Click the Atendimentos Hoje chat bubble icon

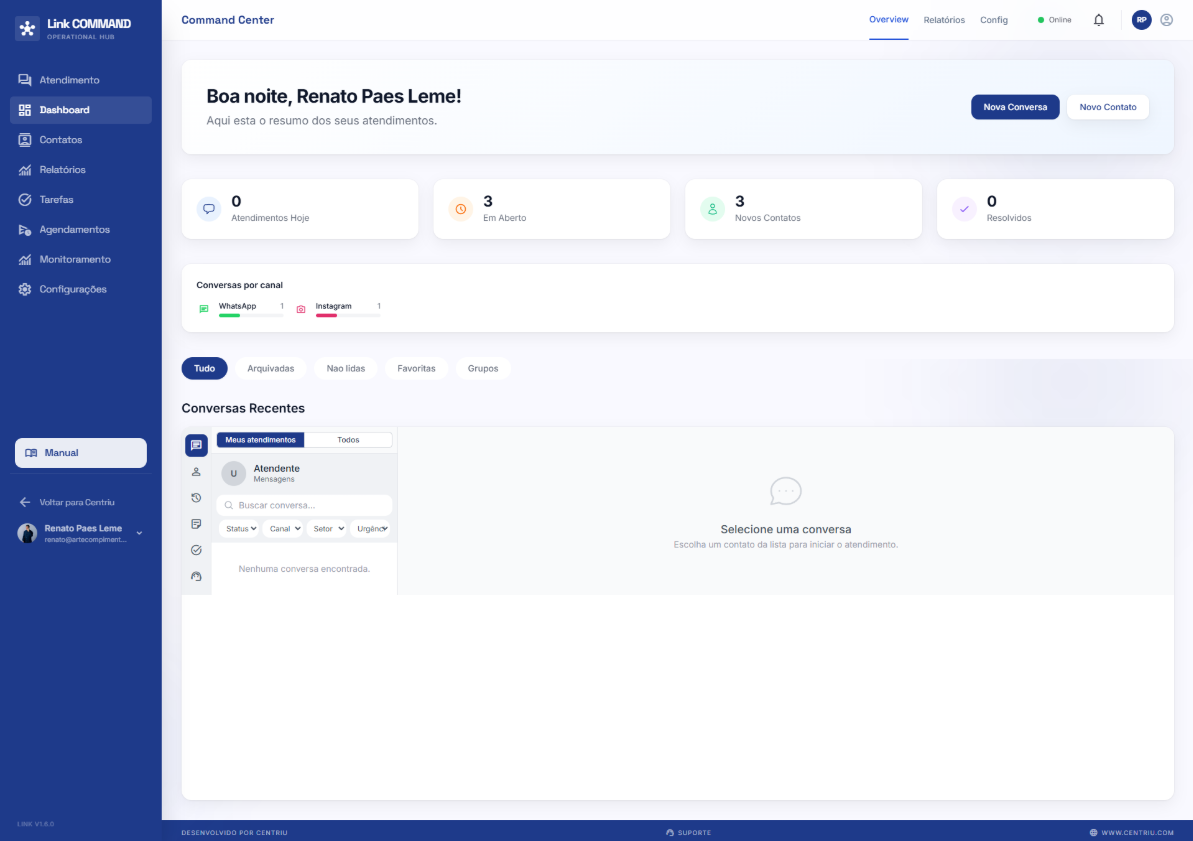[208, 209]
